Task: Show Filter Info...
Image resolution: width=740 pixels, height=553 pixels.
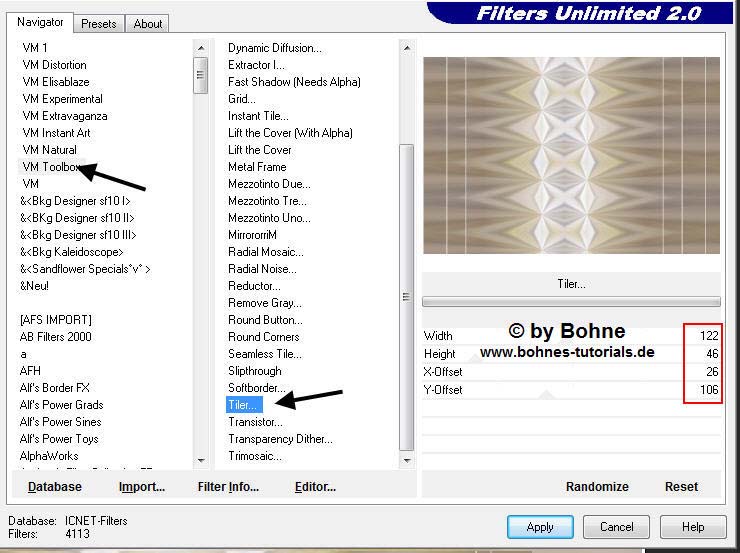Action: [x=228, y=487]
